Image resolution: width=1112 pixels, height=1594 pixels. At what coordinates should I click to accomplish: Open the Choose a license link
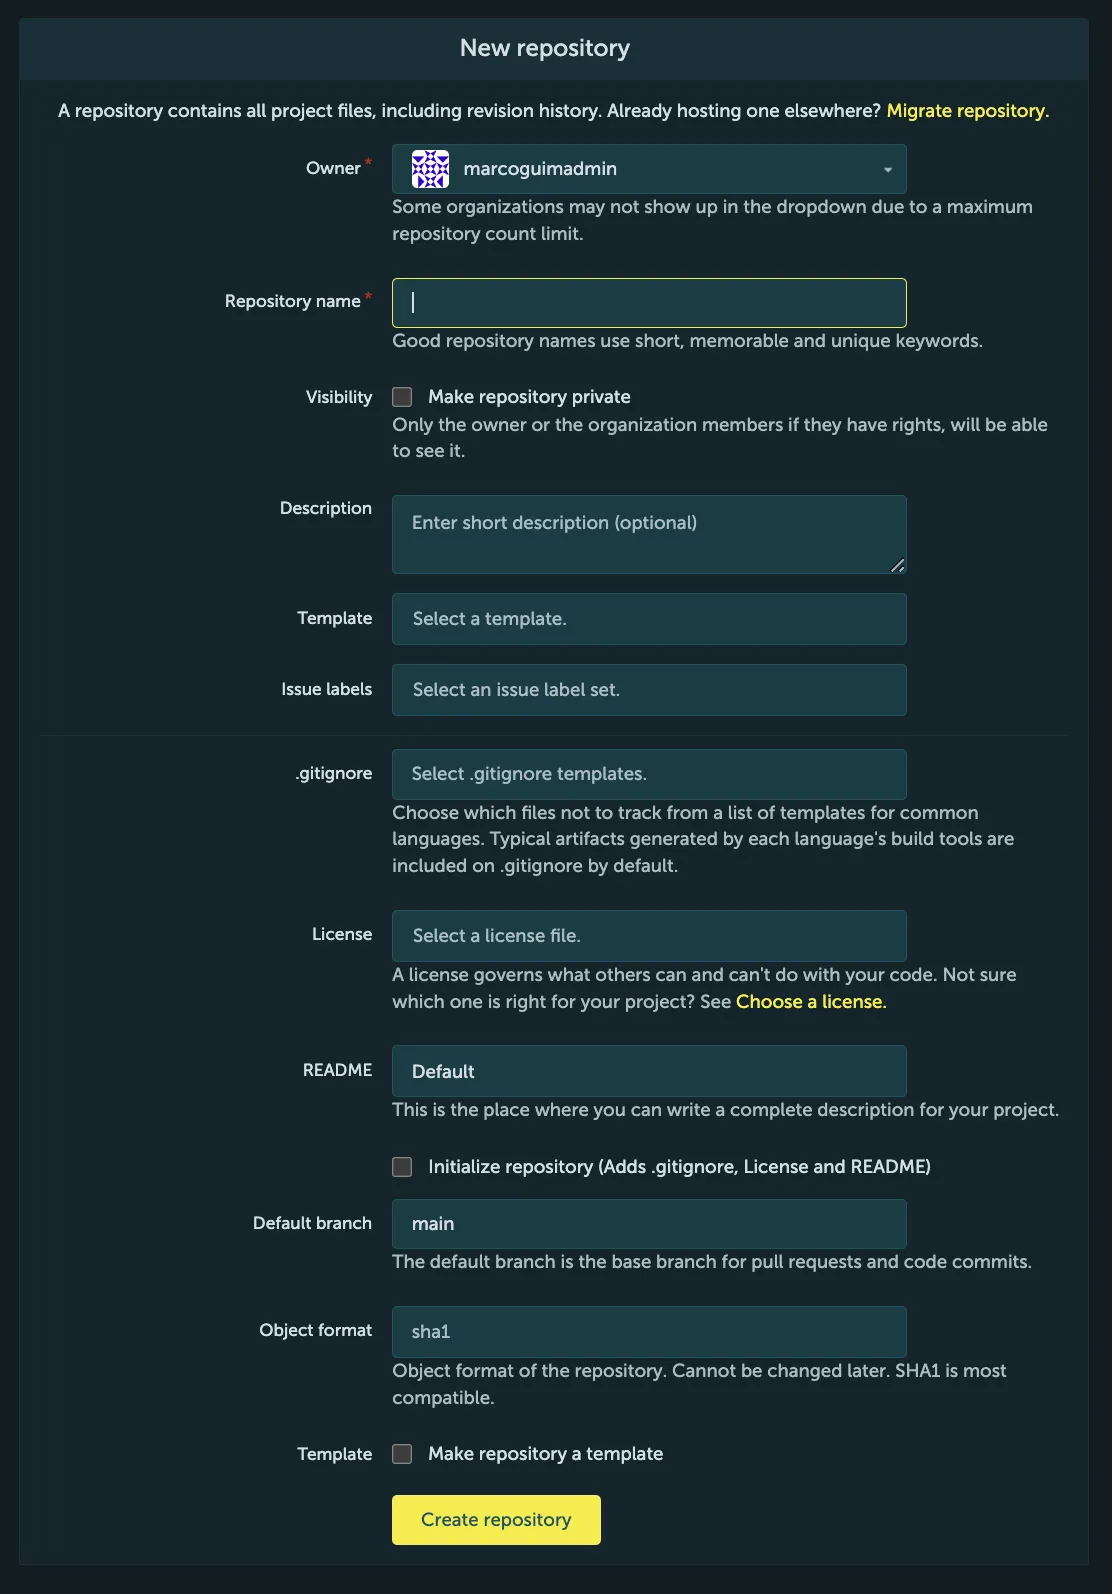810,1002
